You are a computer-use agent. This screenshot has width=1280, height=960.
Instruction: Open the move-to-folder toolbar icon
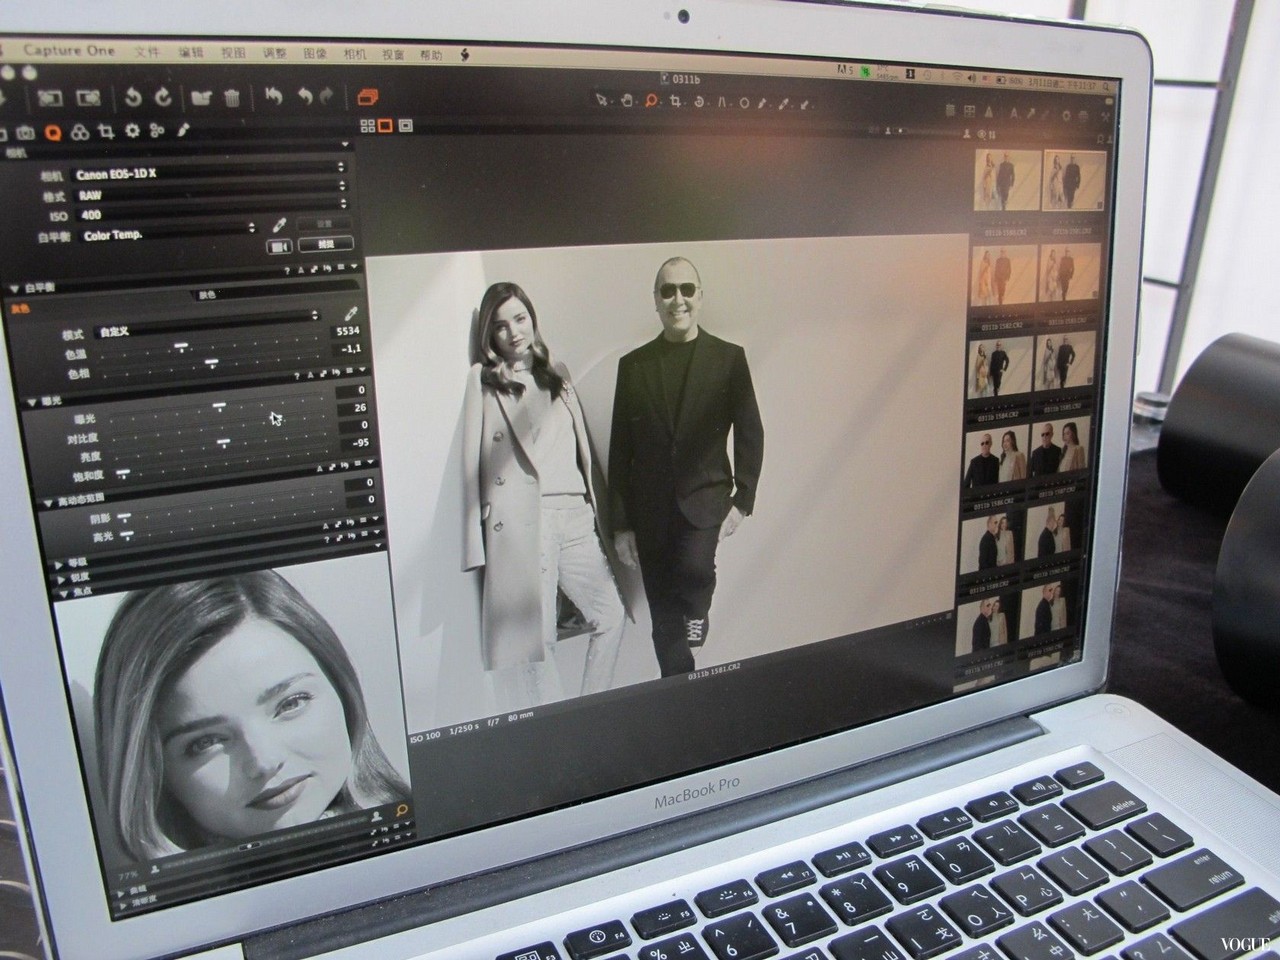(x=201, y=97)
